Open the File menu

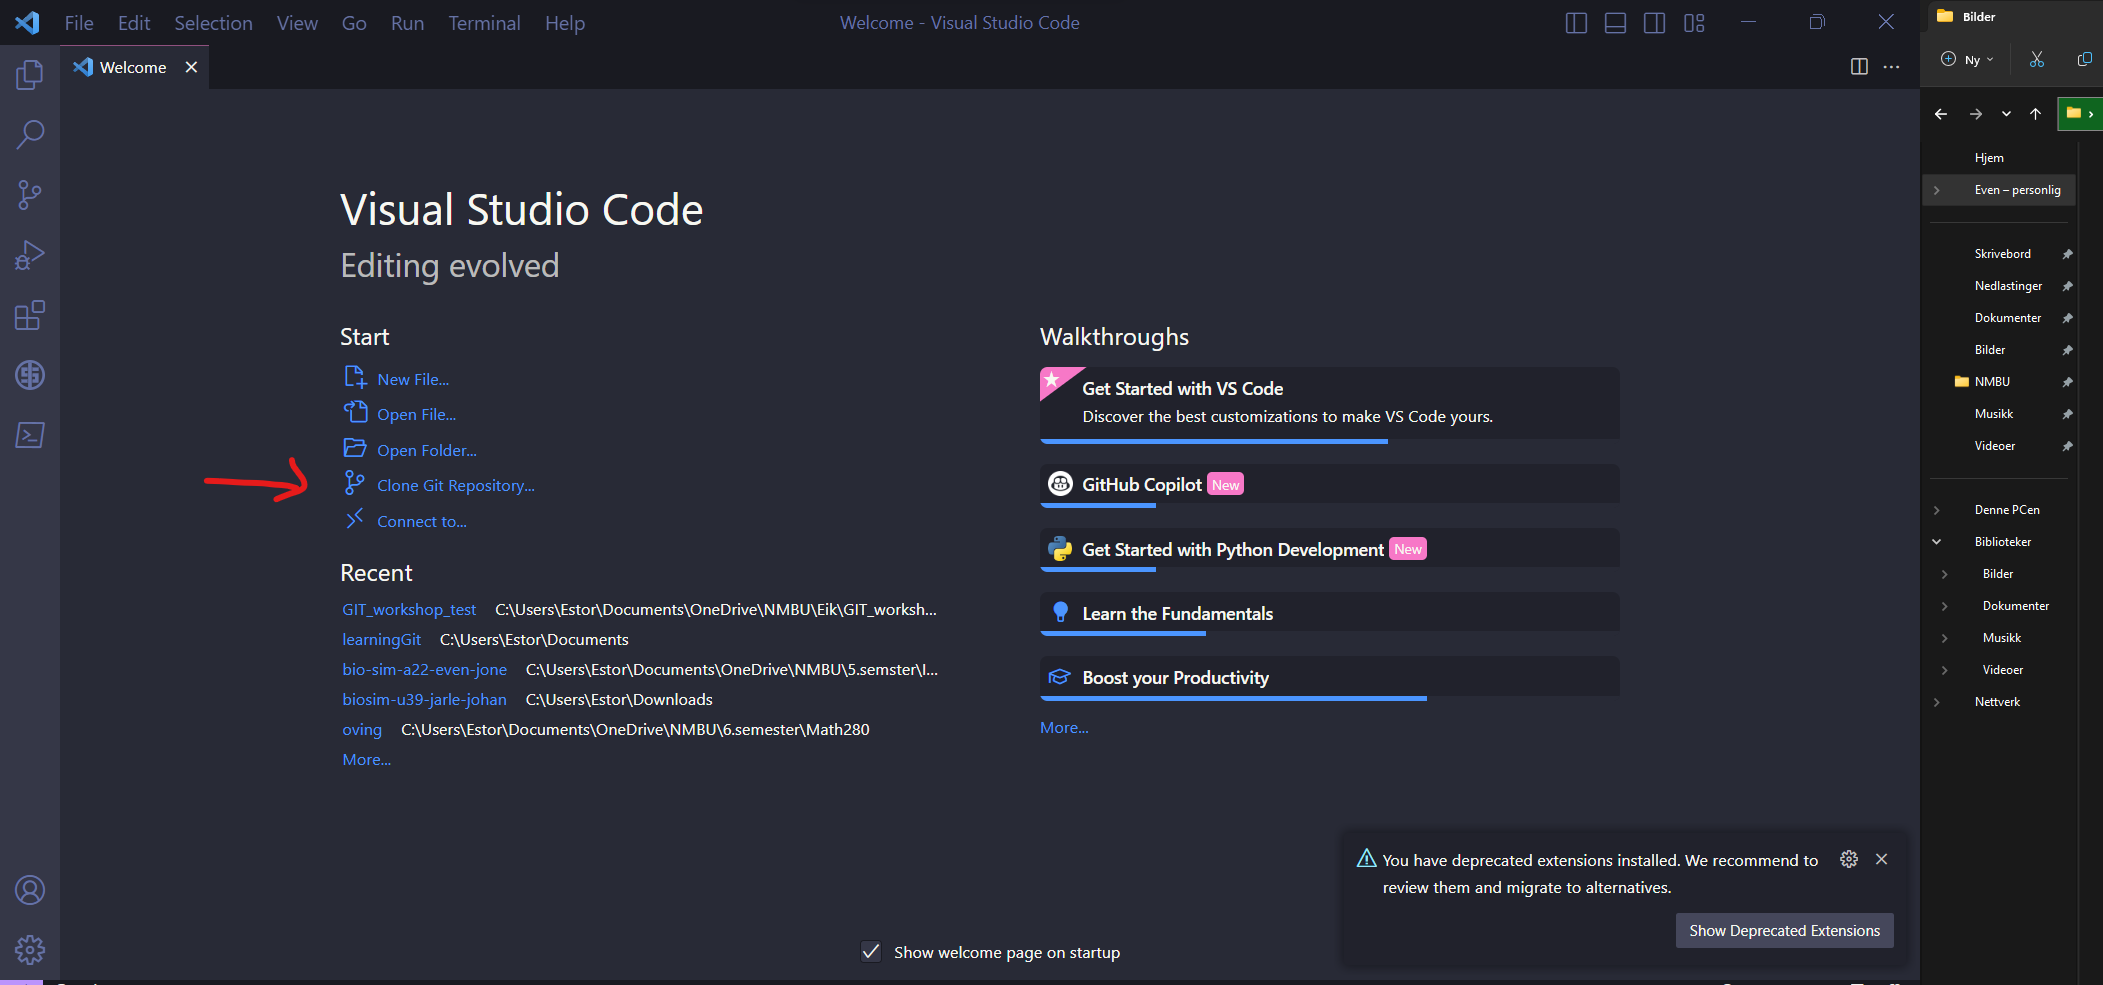point(79,23)
